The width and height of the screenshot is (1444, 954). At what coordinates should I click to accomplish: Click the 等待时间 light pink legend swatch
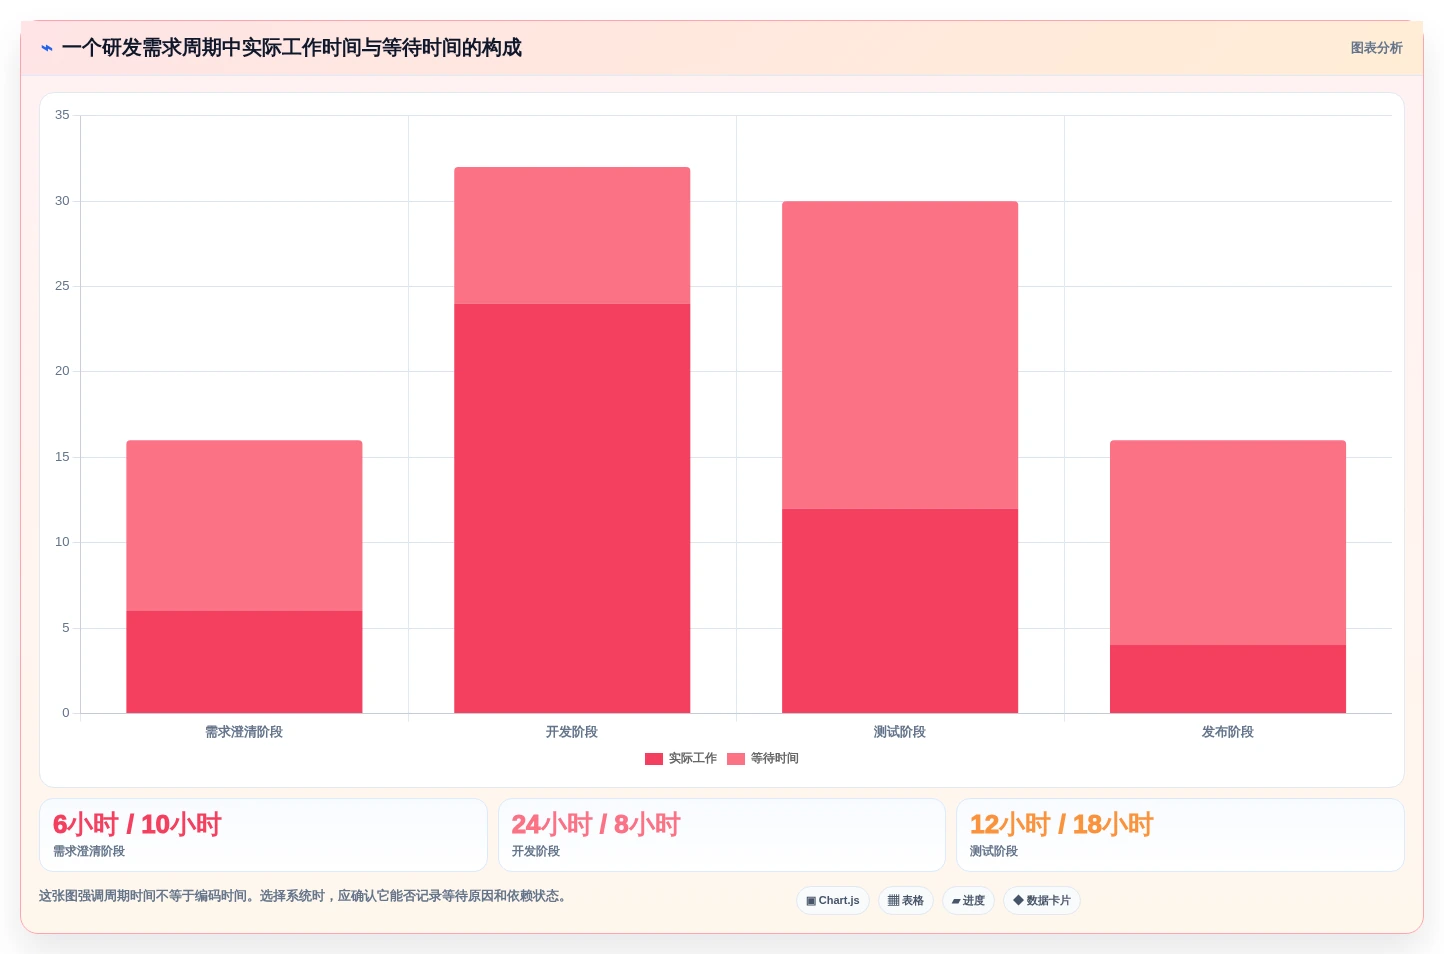[x=736, y=759]
